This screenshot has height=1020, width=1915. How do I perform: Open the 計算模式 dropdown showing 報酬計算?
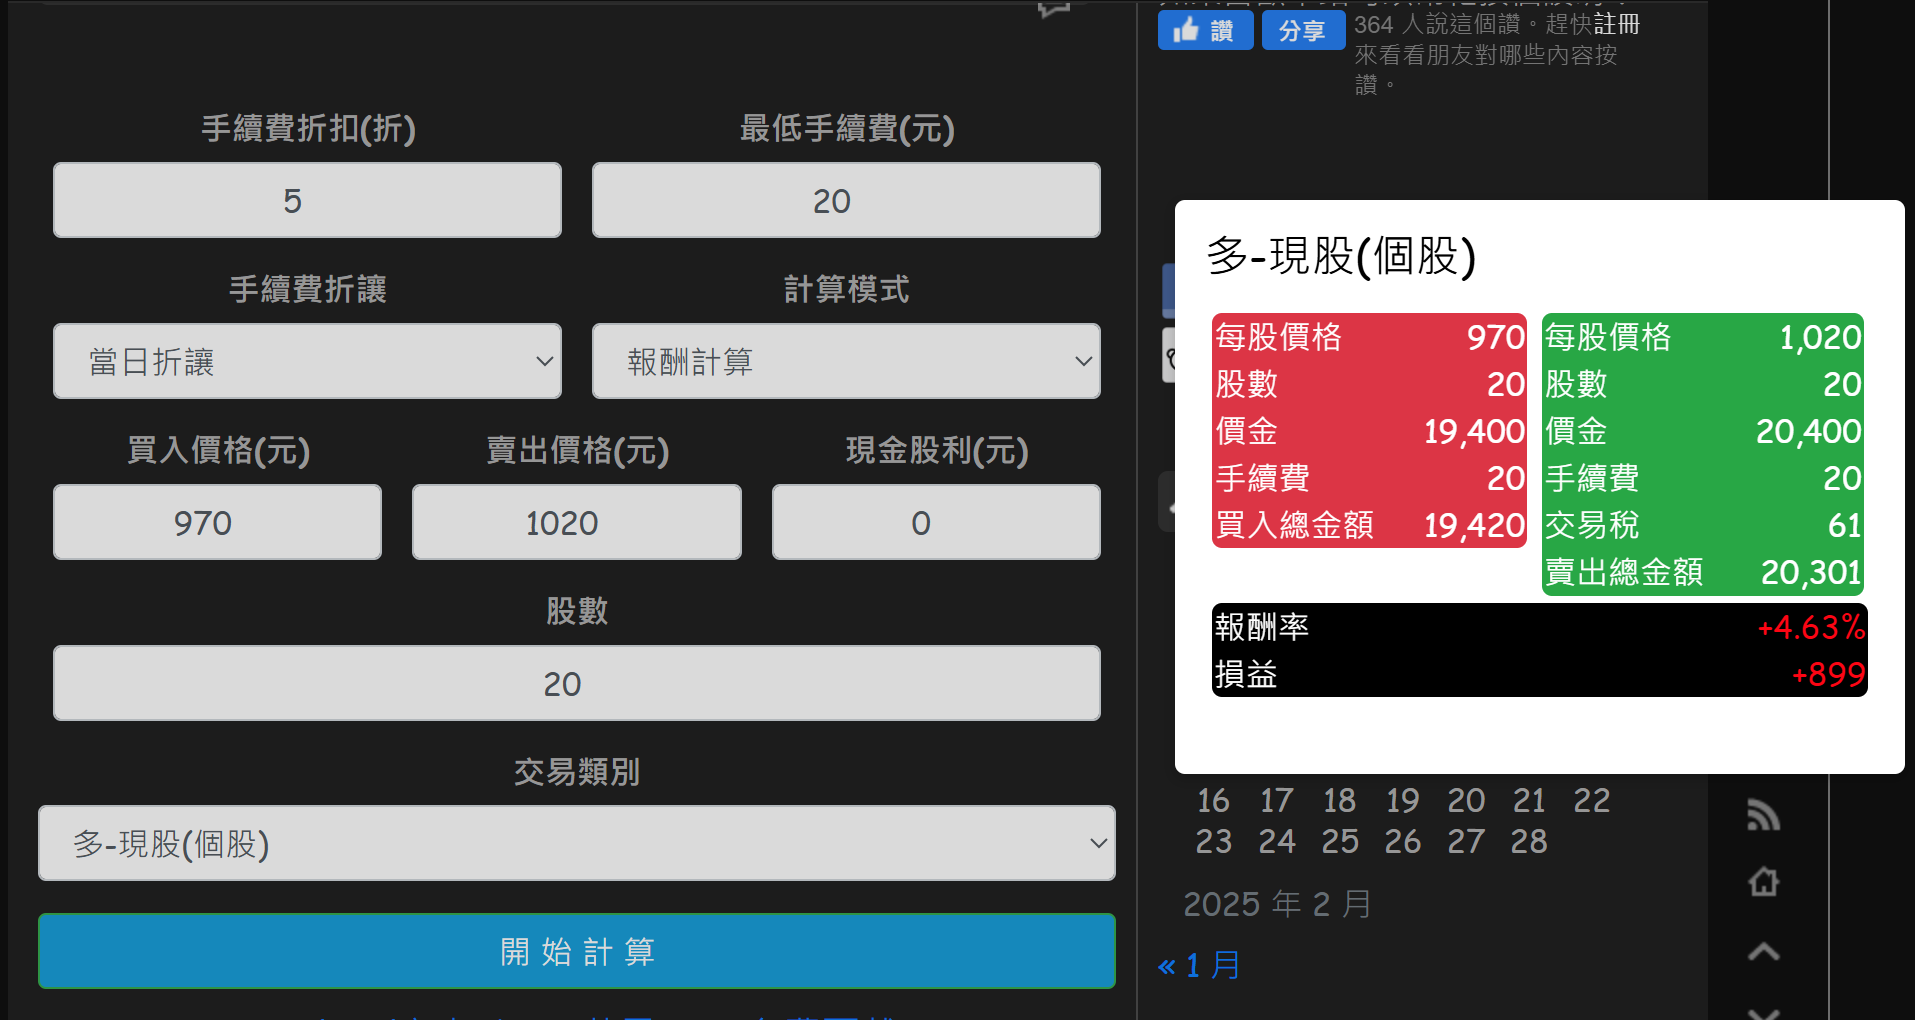846,361
